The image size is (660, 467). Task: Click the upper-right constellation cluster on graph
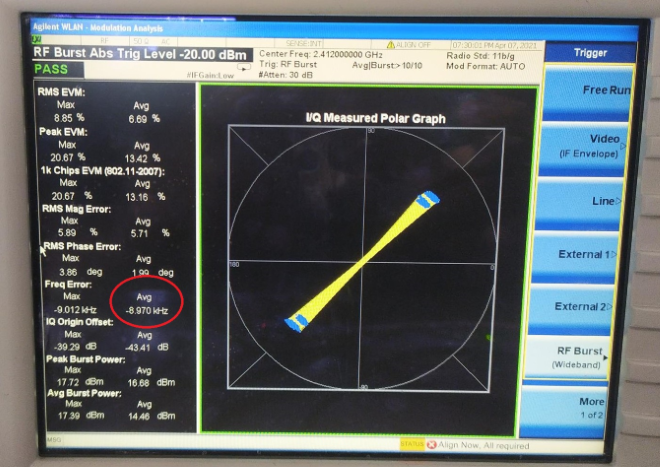click(x=427, y=199)
